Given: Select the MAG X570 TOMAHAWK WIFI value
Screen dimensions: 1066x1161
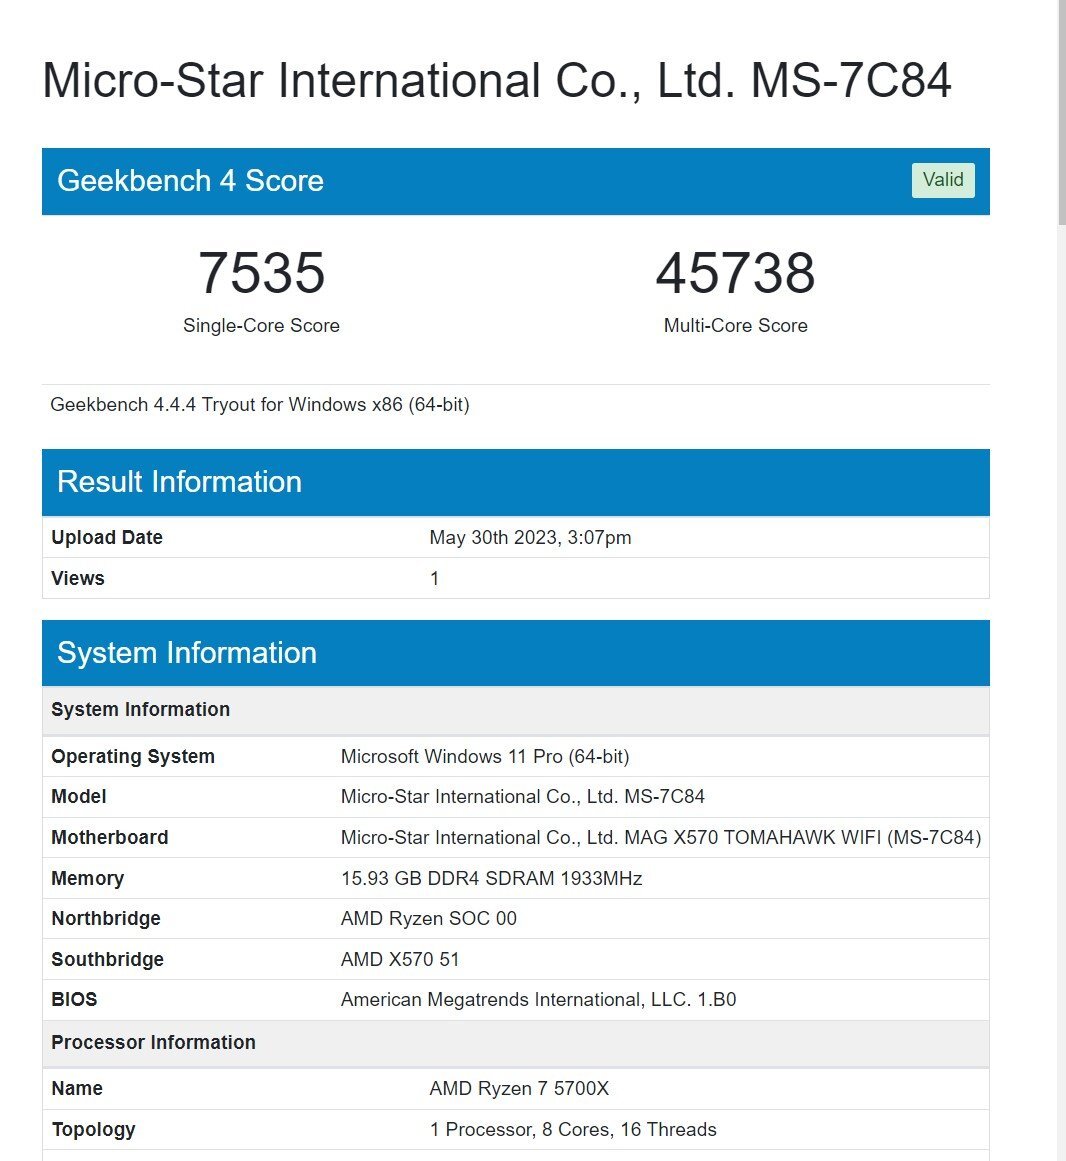Looking at the screenshot, I should (661, 837).
